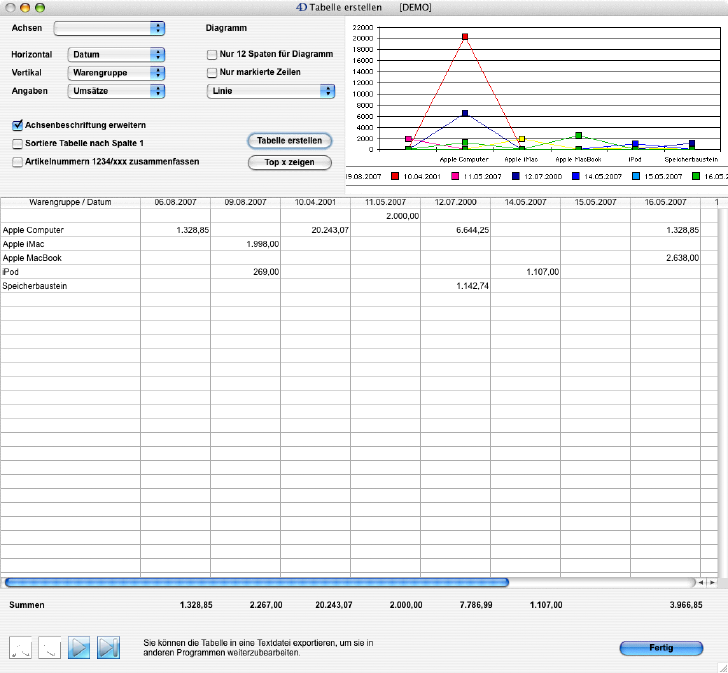Enable Sortiere Tabelle nach Spalte 1
Screen dimensions: 728x673
tap(18, 143)
